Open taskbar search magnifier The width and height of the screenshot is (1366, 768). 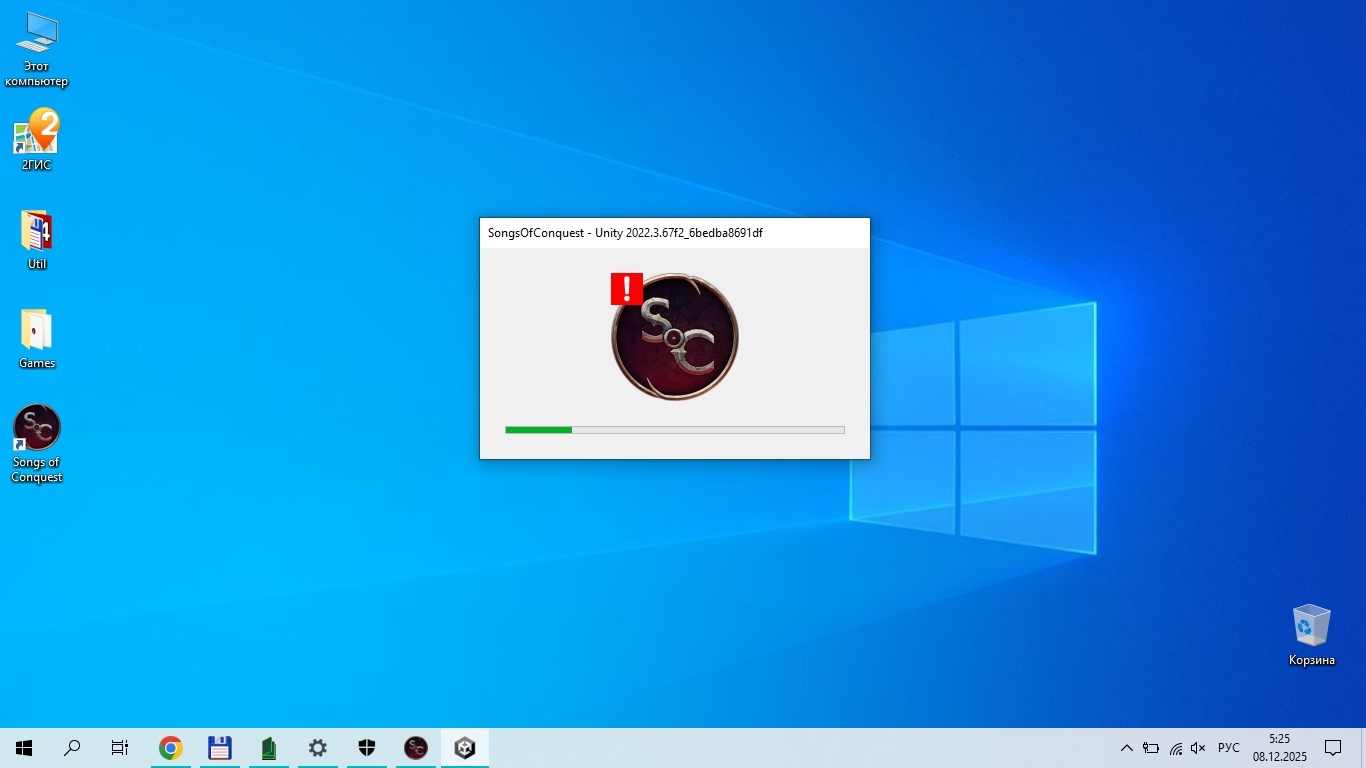tap(72, 748)
